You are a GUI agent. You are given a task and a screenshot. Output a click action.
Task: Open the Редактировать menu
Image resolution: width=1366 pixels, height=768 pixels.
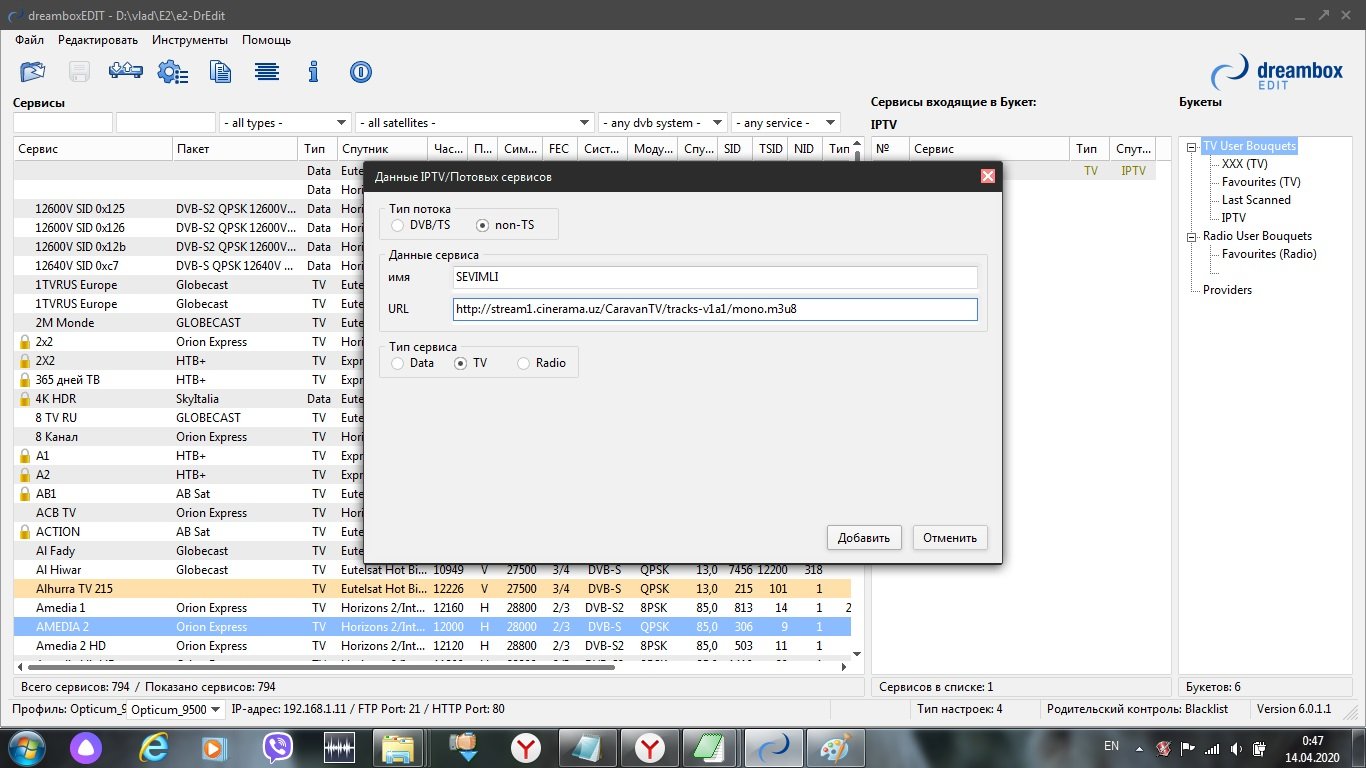[x=98, y=40]
